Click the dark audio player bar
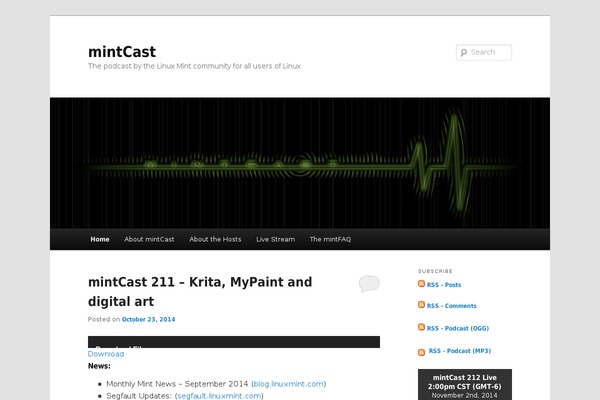 234,342
